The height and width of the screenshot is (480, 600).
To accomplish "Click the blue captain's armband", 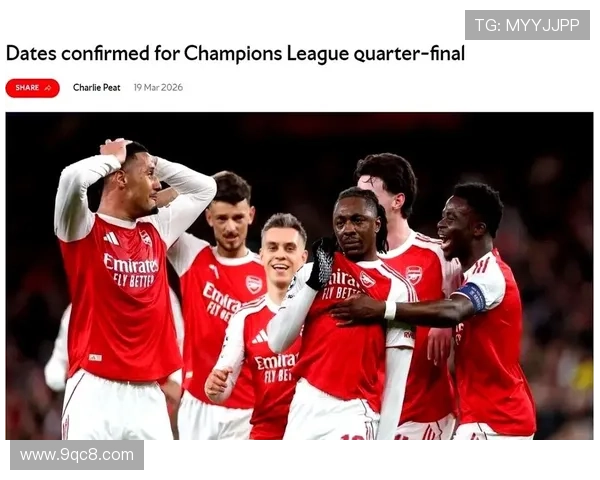I will click(x=472, y=297).
